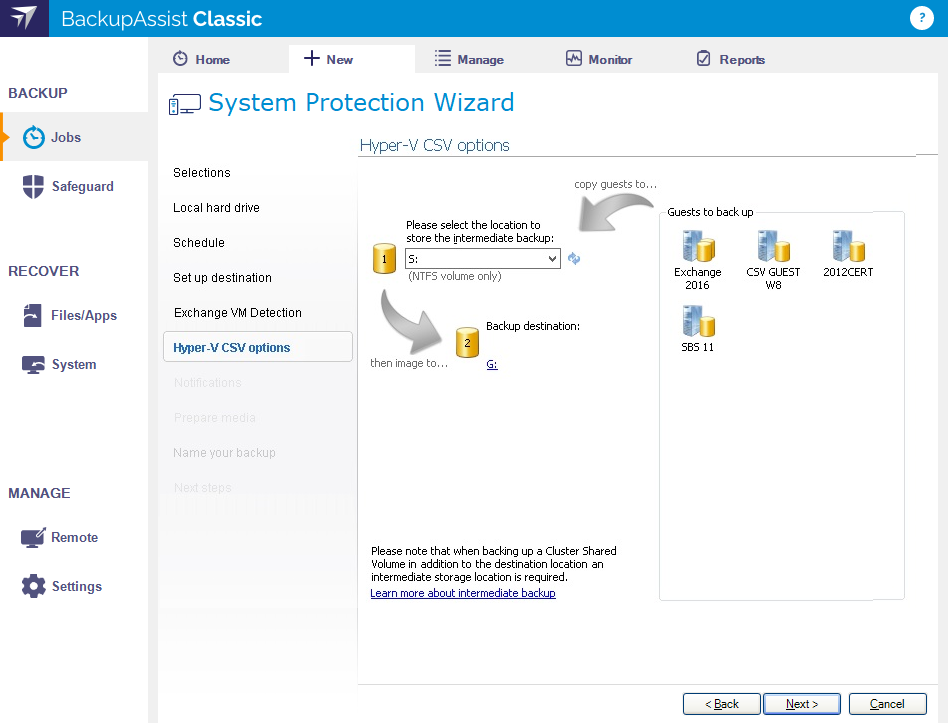
Task: Click the Safeguard shield icon
Action: pyautogui.click(x=33, y=186)
